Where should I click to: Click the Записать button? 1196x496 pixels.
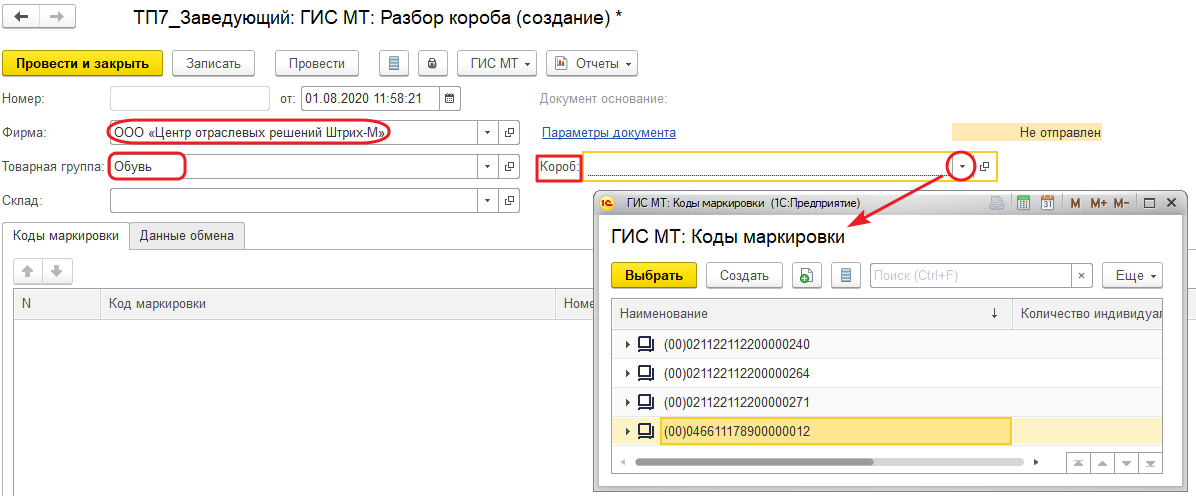pos(213,63)
